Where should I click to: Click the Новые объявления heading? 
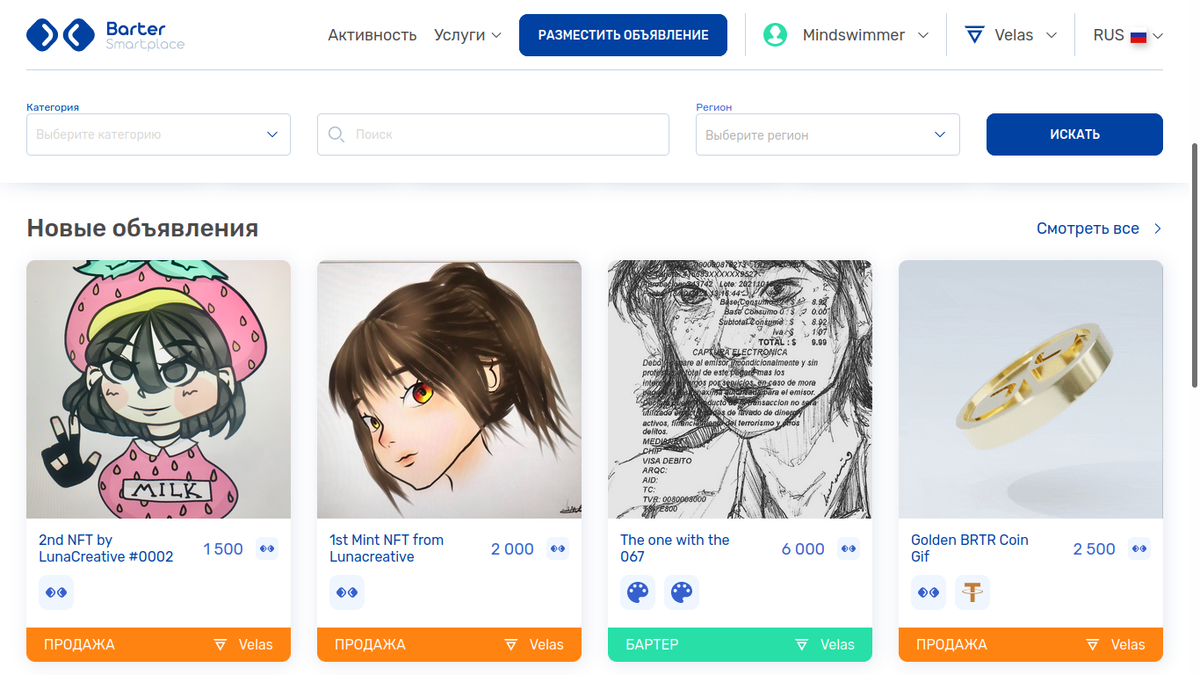[142, 228]
